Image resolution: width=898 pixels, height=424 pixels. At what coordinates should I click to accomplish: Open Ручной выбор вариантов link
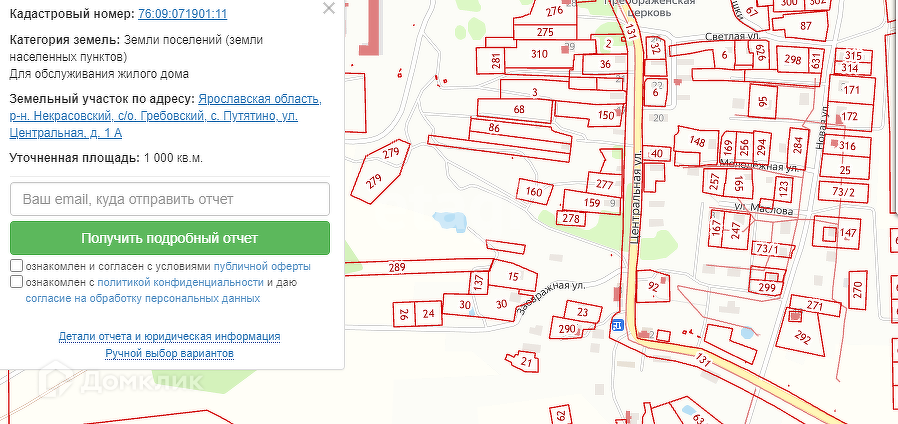coord(170,353)
